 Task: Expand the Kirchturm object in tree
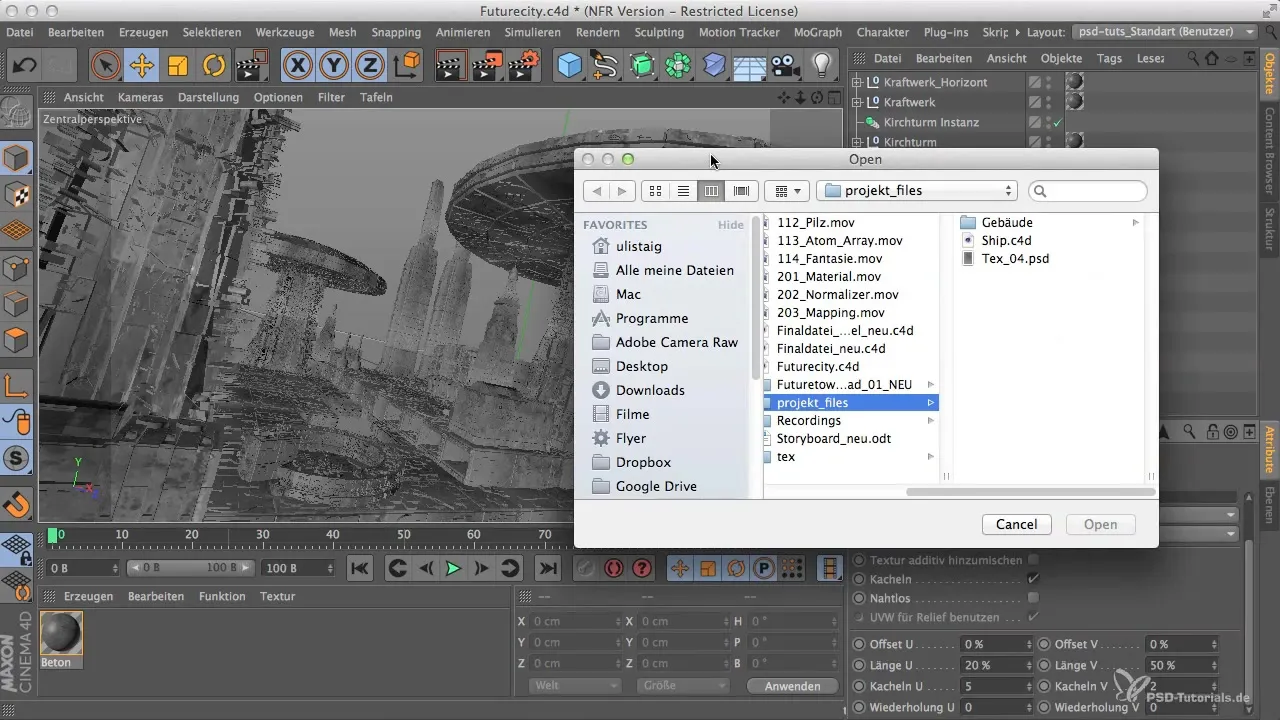pyautogui.click(x=857, y=142)
